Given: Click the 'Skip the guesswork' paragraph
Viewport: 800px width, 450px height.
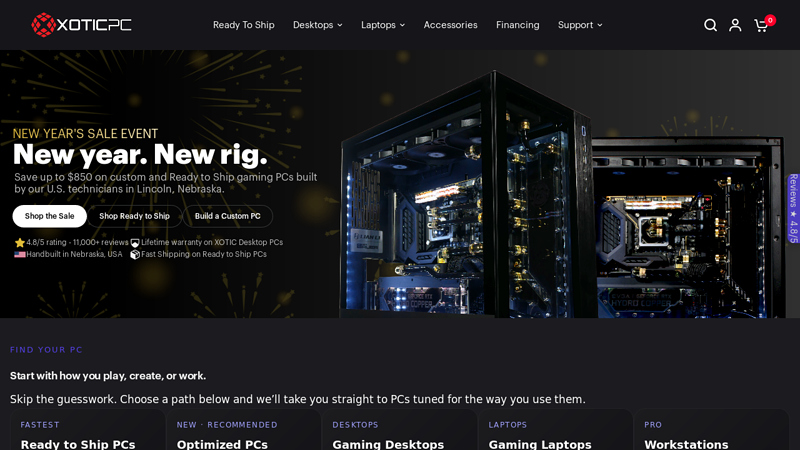Looking at the screenshot, I should pyautogui.click(x=297, y=399).
